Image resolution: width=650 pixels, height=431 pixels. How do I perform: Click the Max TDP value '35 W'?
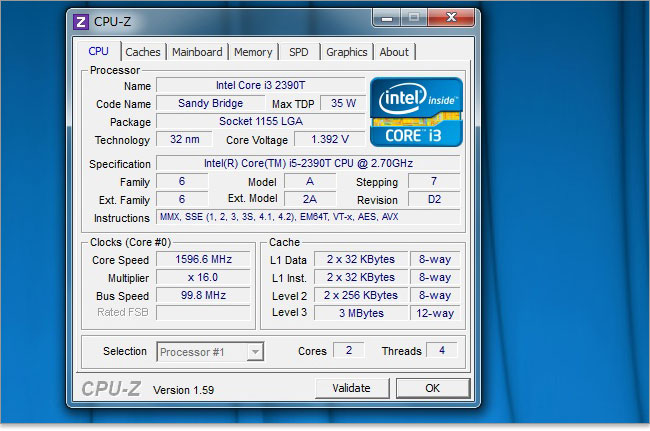(x=343, y=103)
